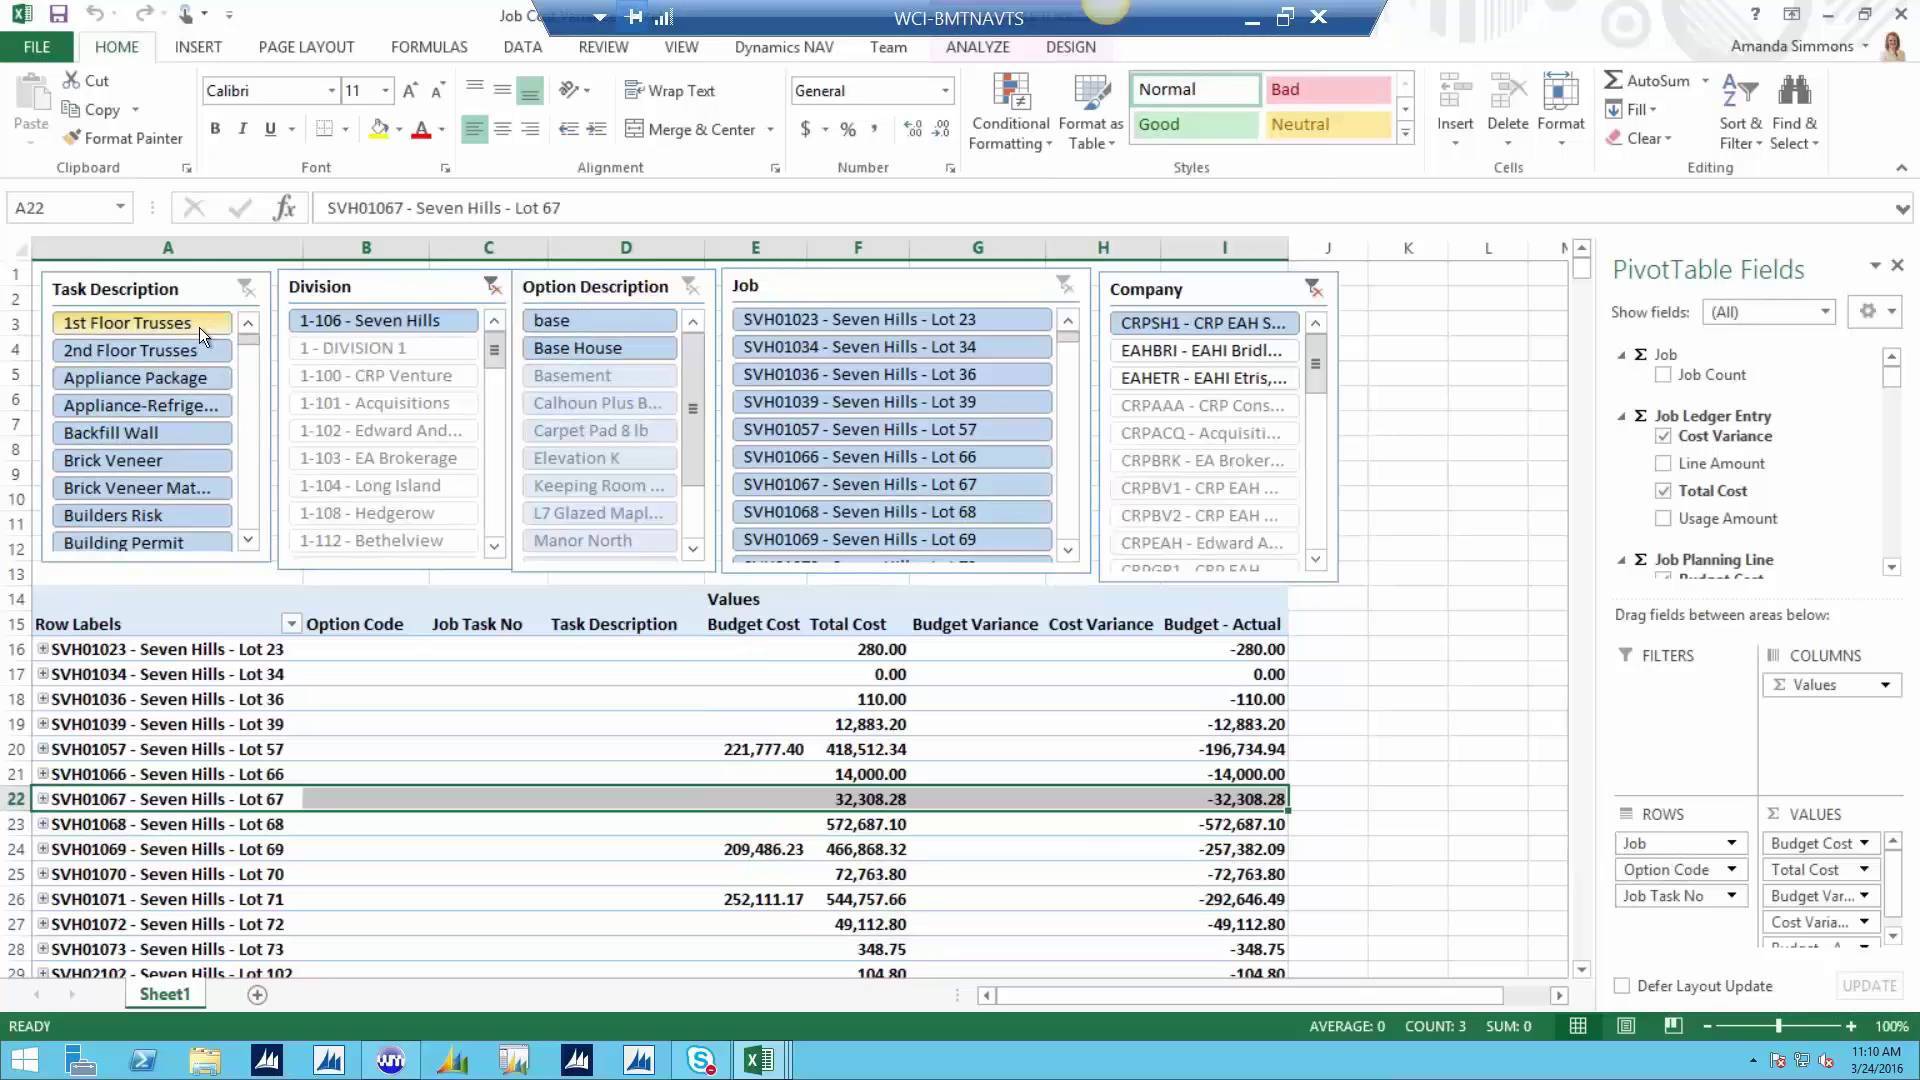Uncheck the Cost Variance field
This screenshot has height=1080, width=1920.
(x=1662, y=436)
